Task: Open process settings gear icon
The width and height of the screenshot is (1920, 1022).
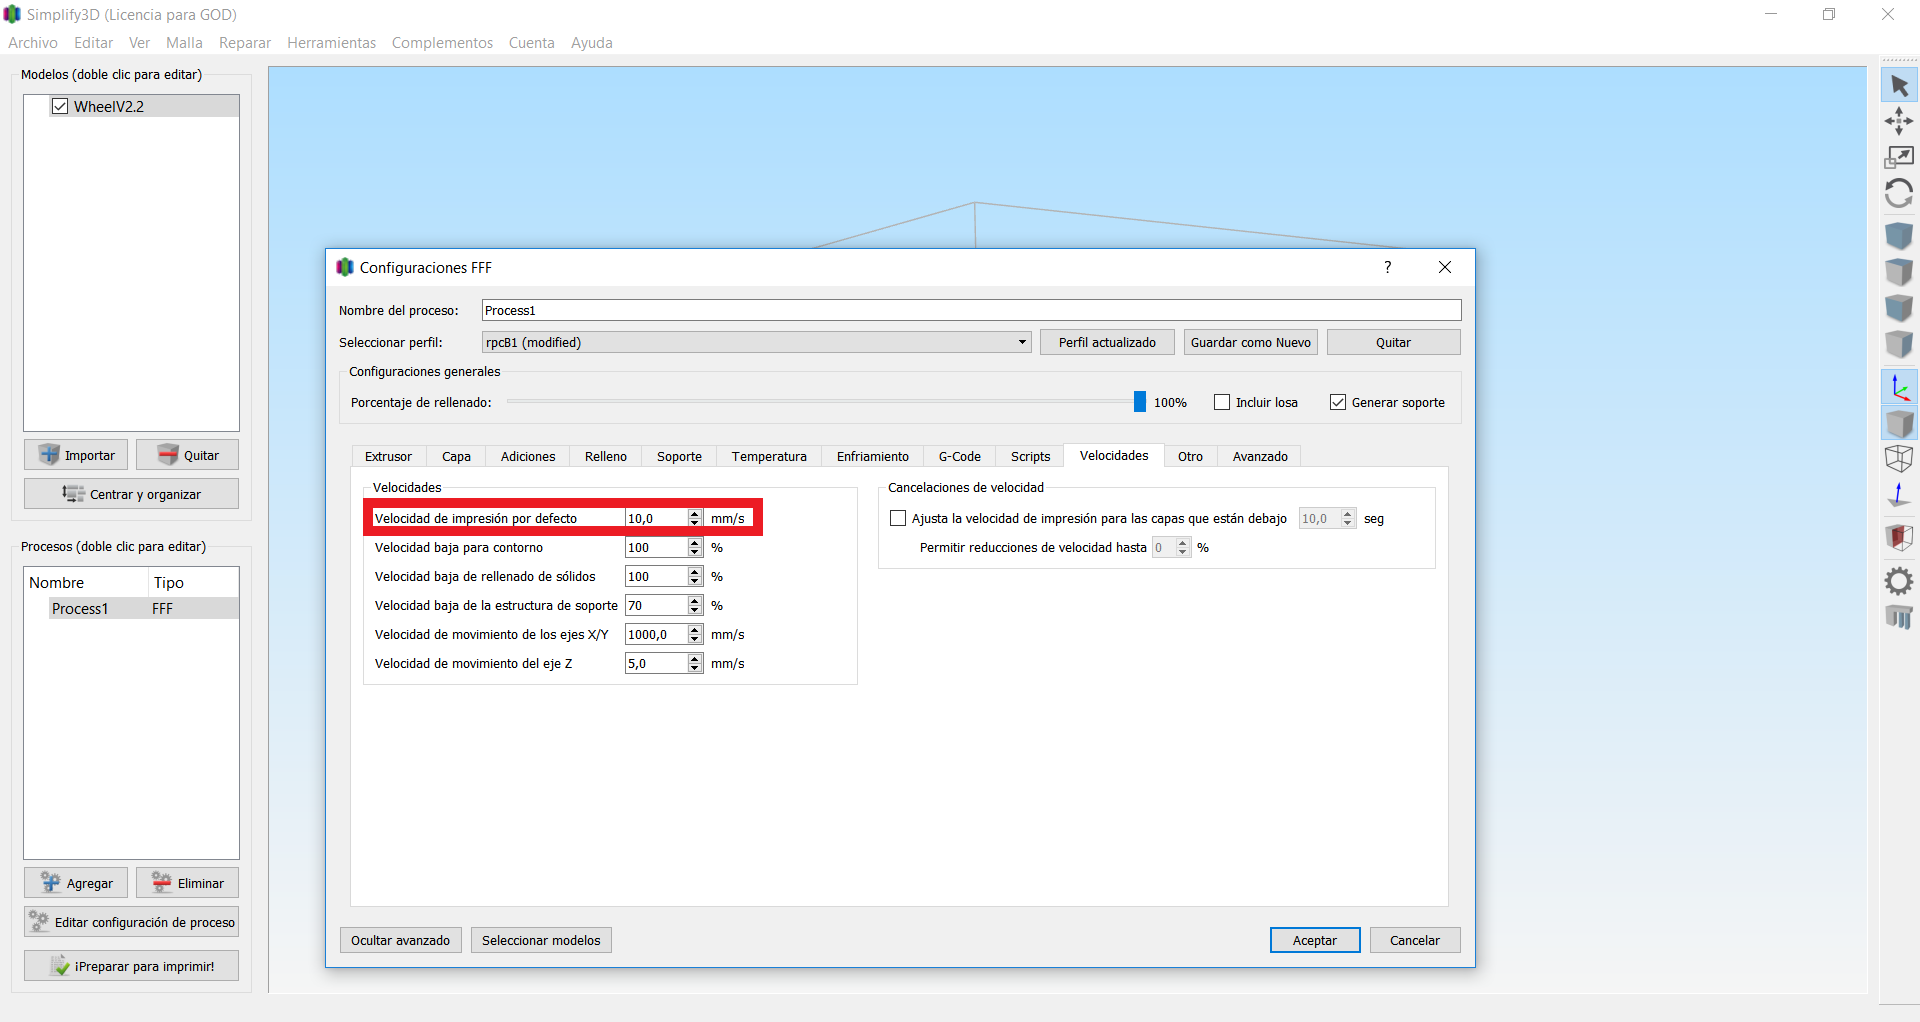Action: click(x=1899, y=581)
